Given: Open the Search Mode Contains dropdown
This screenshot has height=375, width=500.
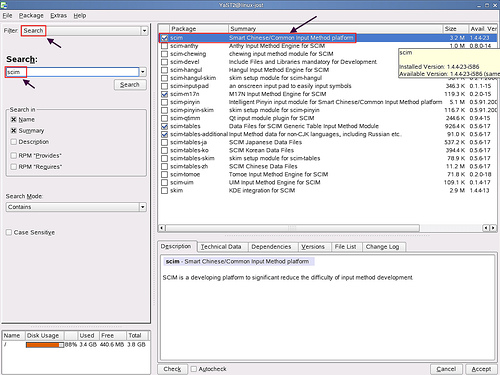Looking at the screenshot, I should pyautogui.click(x=143, y=207).
